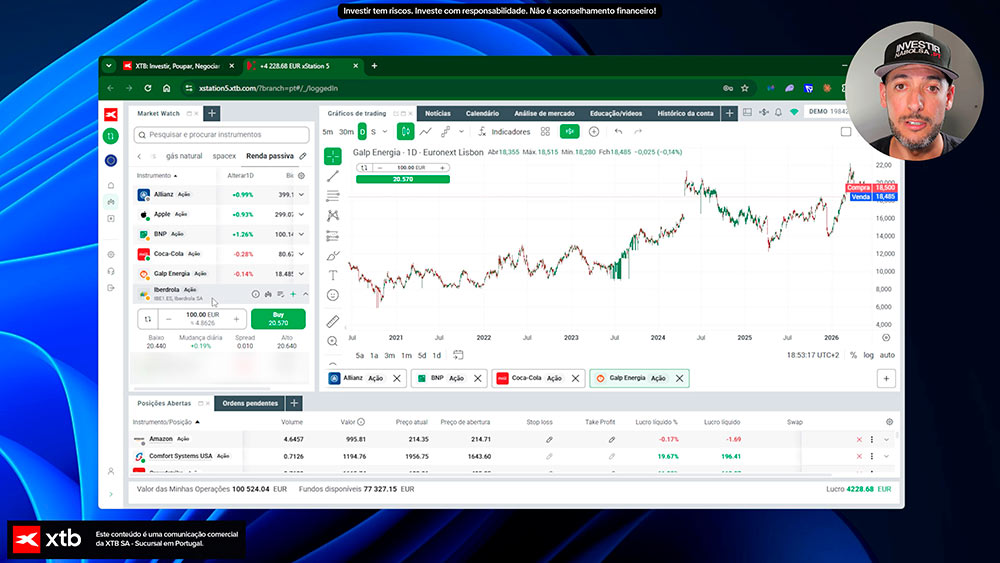Expand the timeframe dropdown arrow
Image resolution: width=1000 pixels, height=563 pixels.
pos(385,131)
